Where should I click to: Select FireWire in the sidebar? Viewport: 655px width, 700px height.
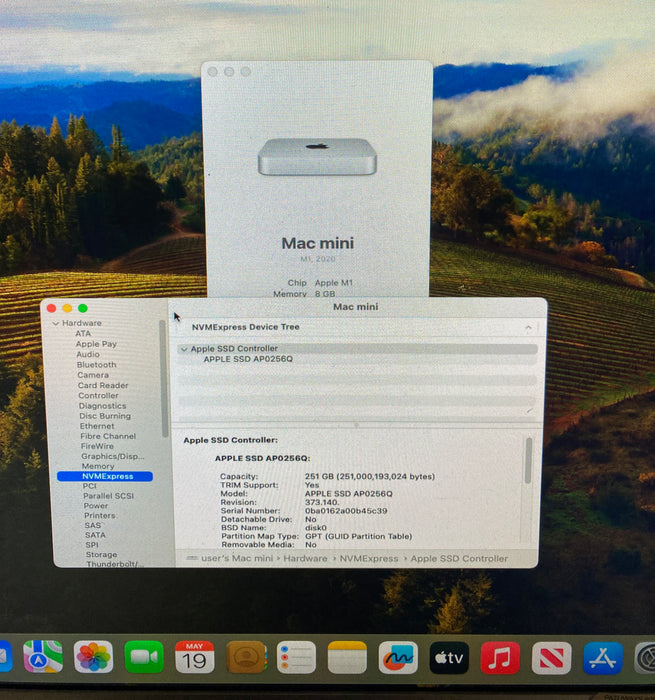97,446
